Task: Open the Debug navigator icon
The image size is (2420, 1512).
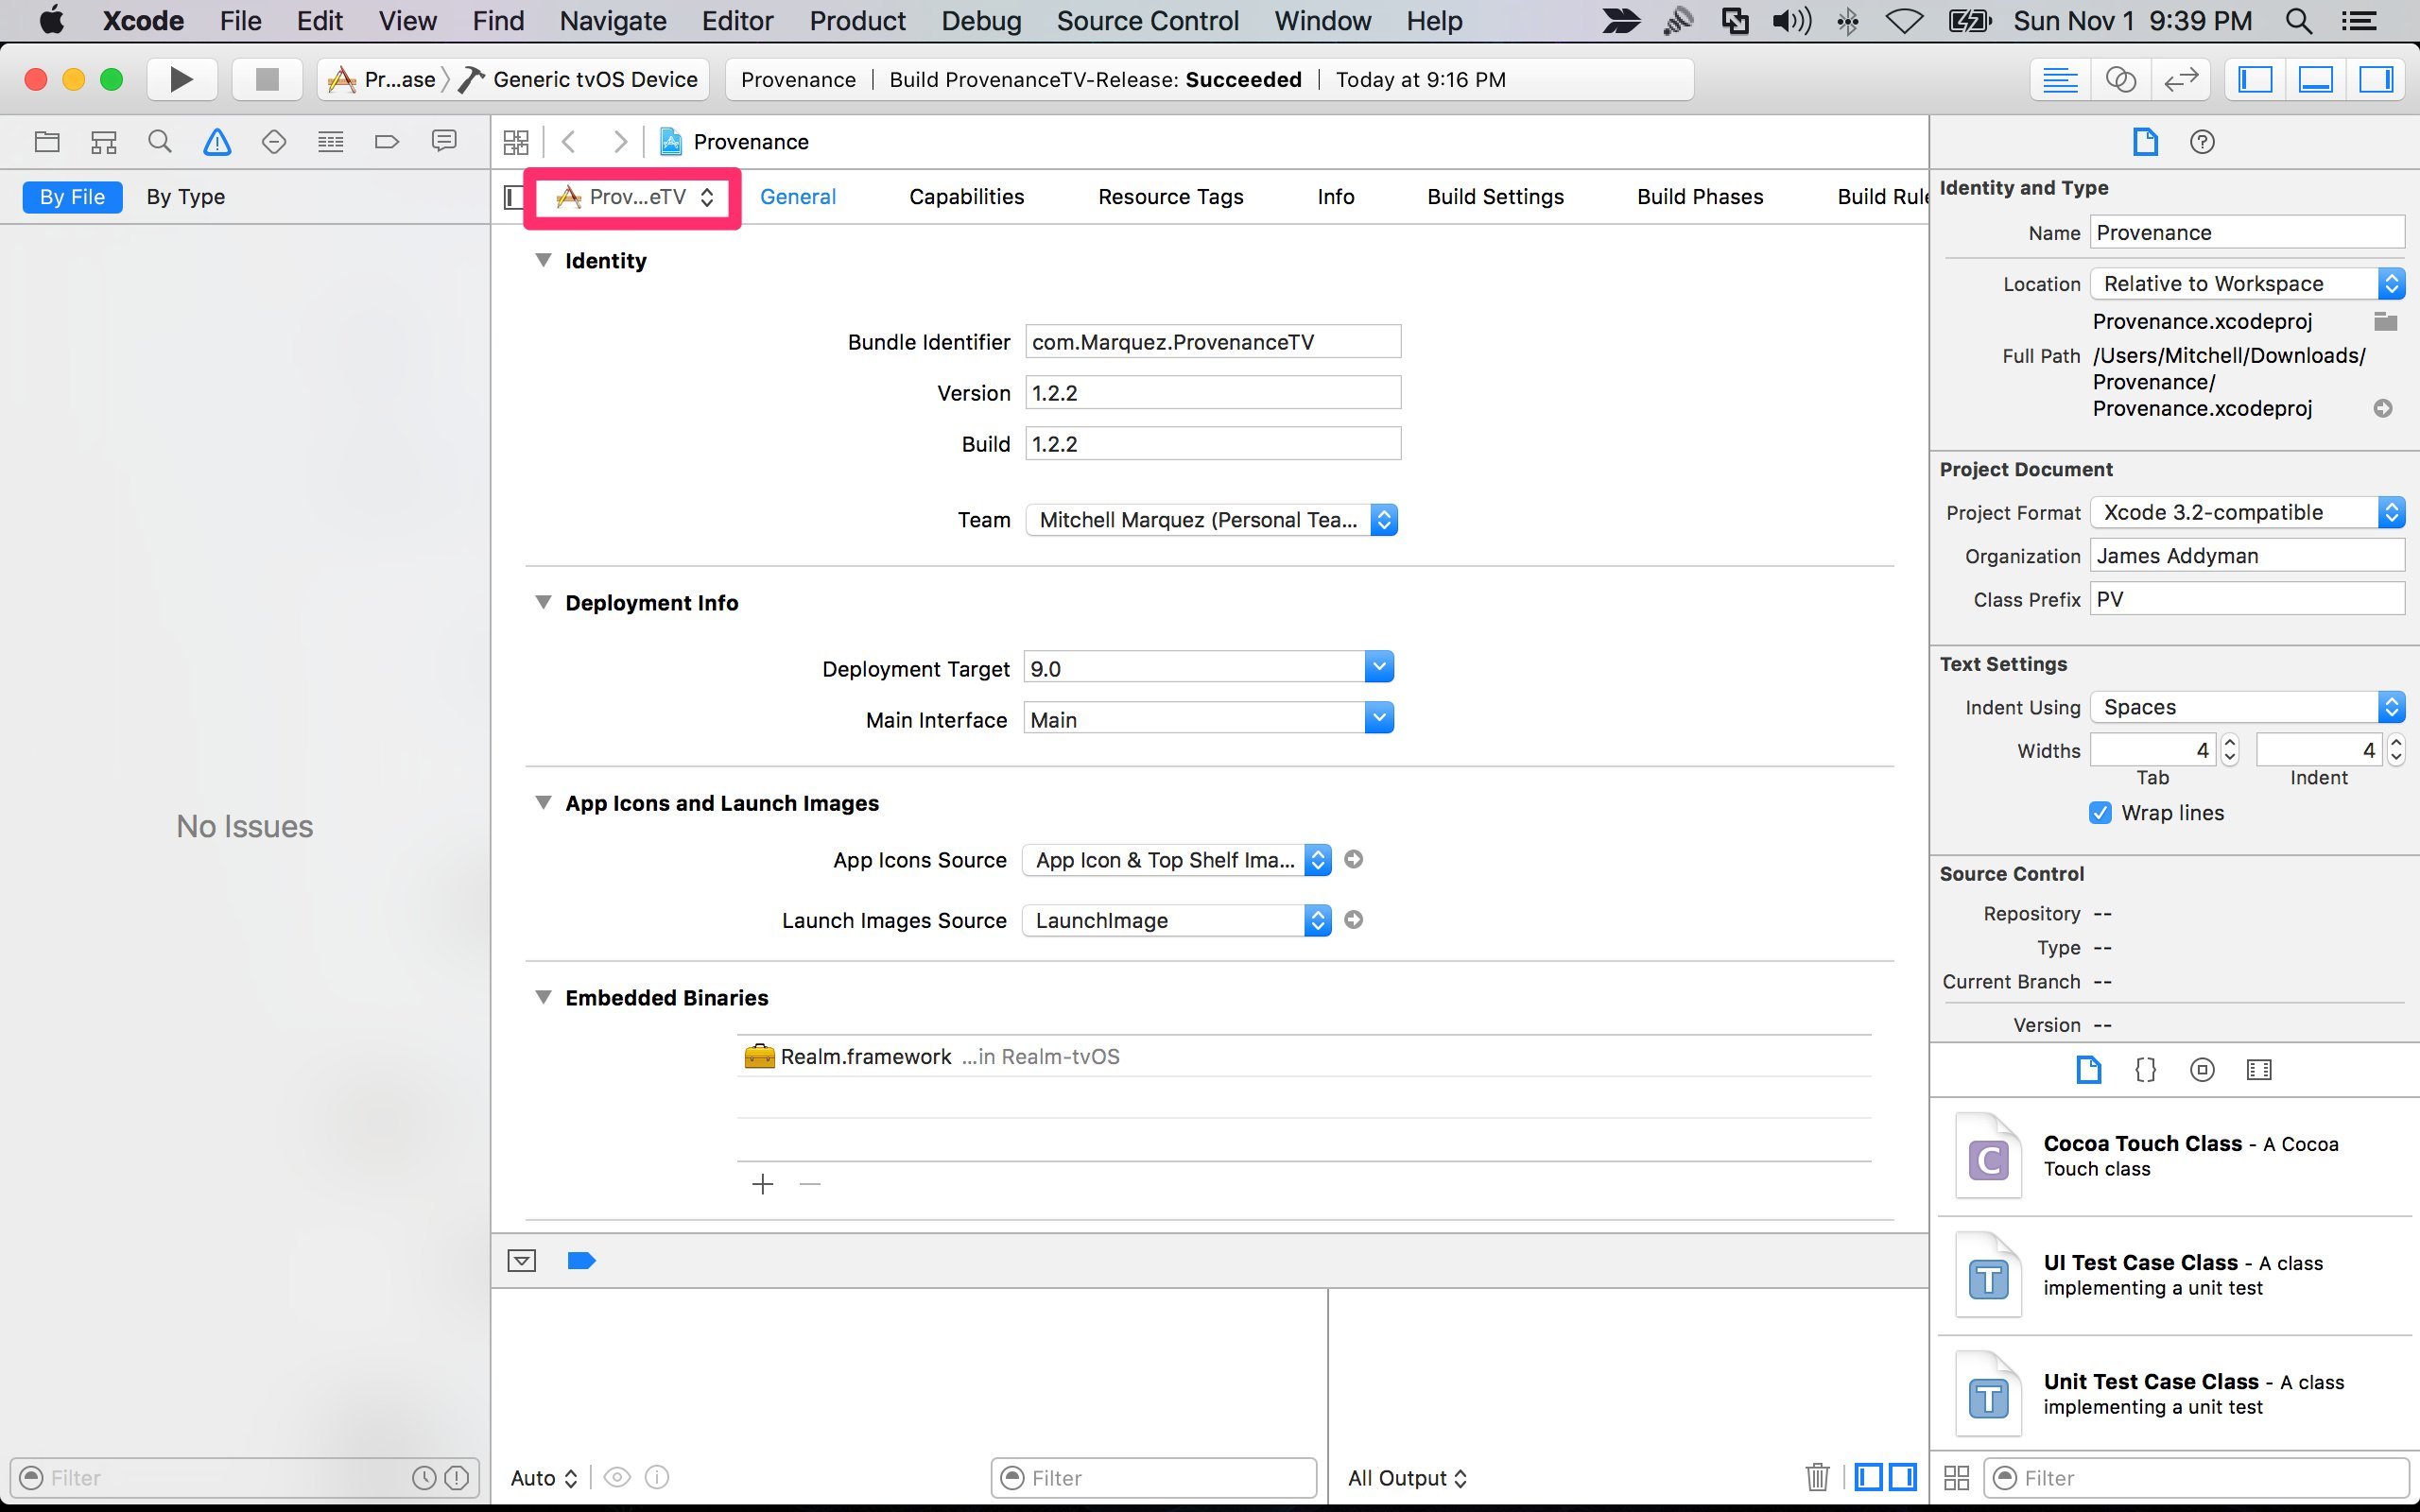Action: [330, 142]
